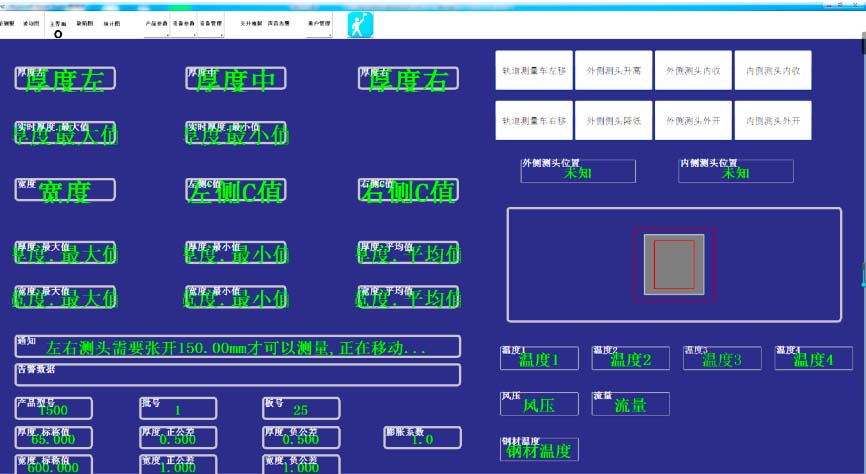The height and width of the screenshot is (474, 866).
Task: Switch to the 波动图 tab
Action: click(31, 23)
